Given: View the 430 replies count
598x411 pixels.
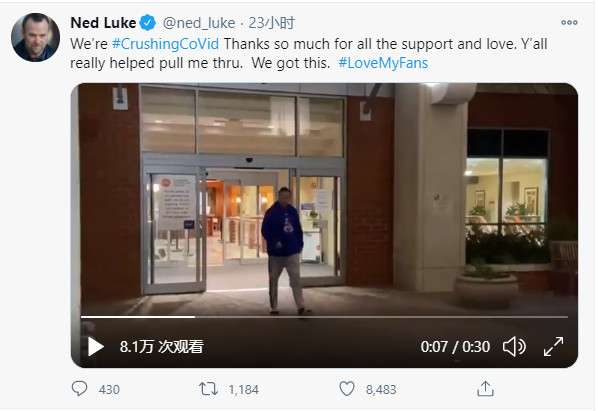Looking at the screenshot, I should 109,390.
